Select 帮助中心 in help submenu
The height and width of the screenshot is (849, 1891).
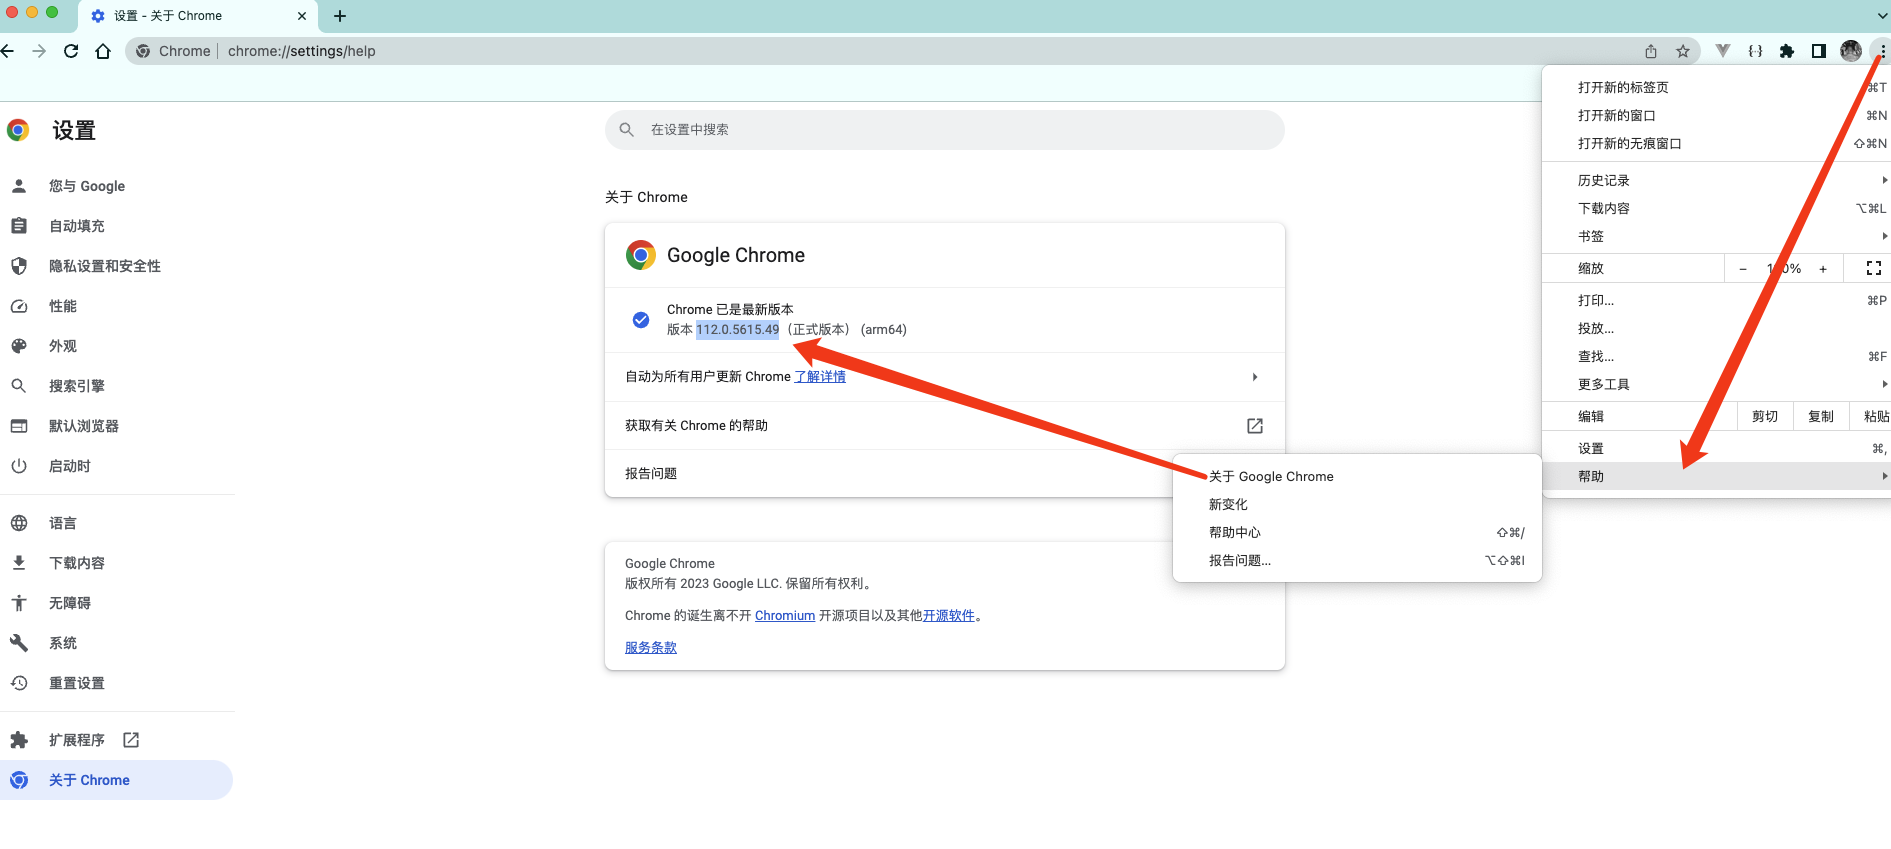[x=1357, y=533]
